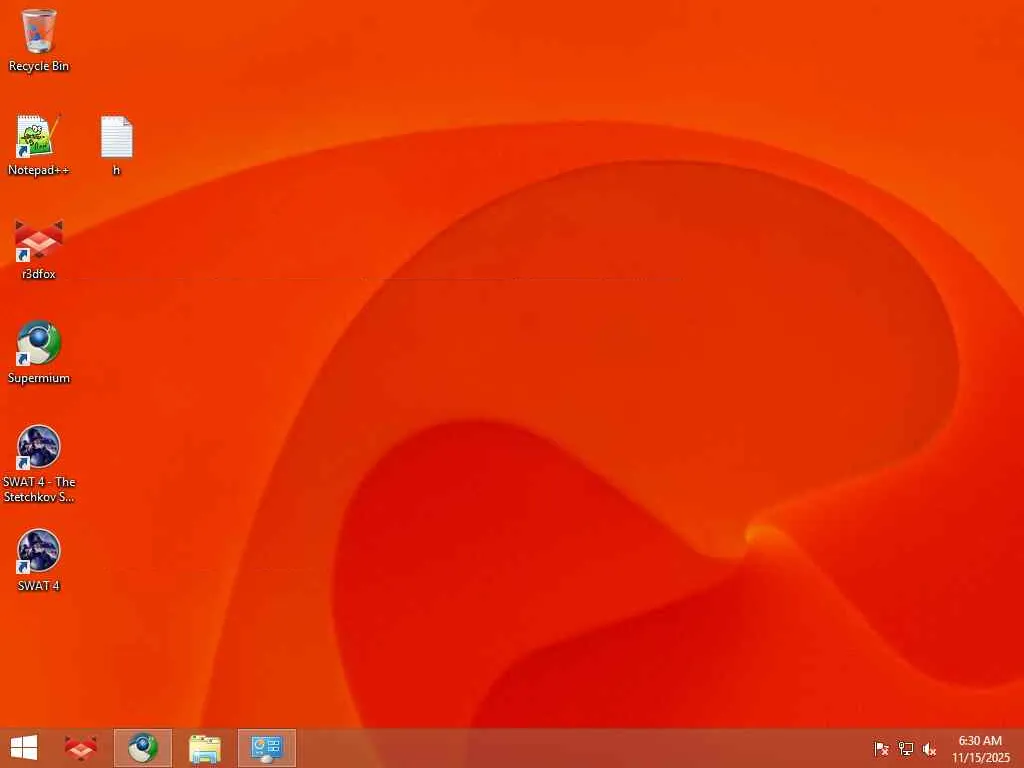Screen dimensions: 1024x768
Task: Click the "r3dfox" label under icon
Action: coord(39,274)
